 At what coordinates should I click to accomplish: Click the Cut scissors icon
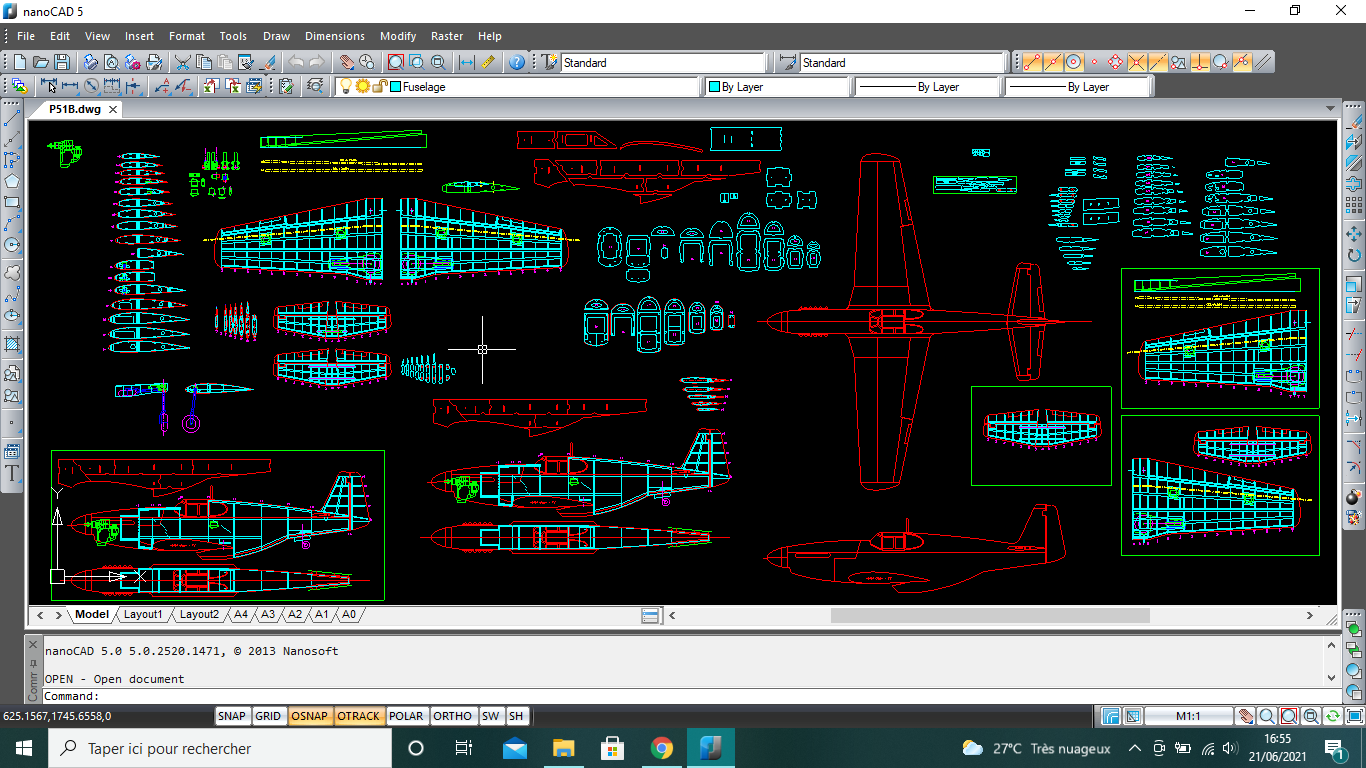click(183, 62)
